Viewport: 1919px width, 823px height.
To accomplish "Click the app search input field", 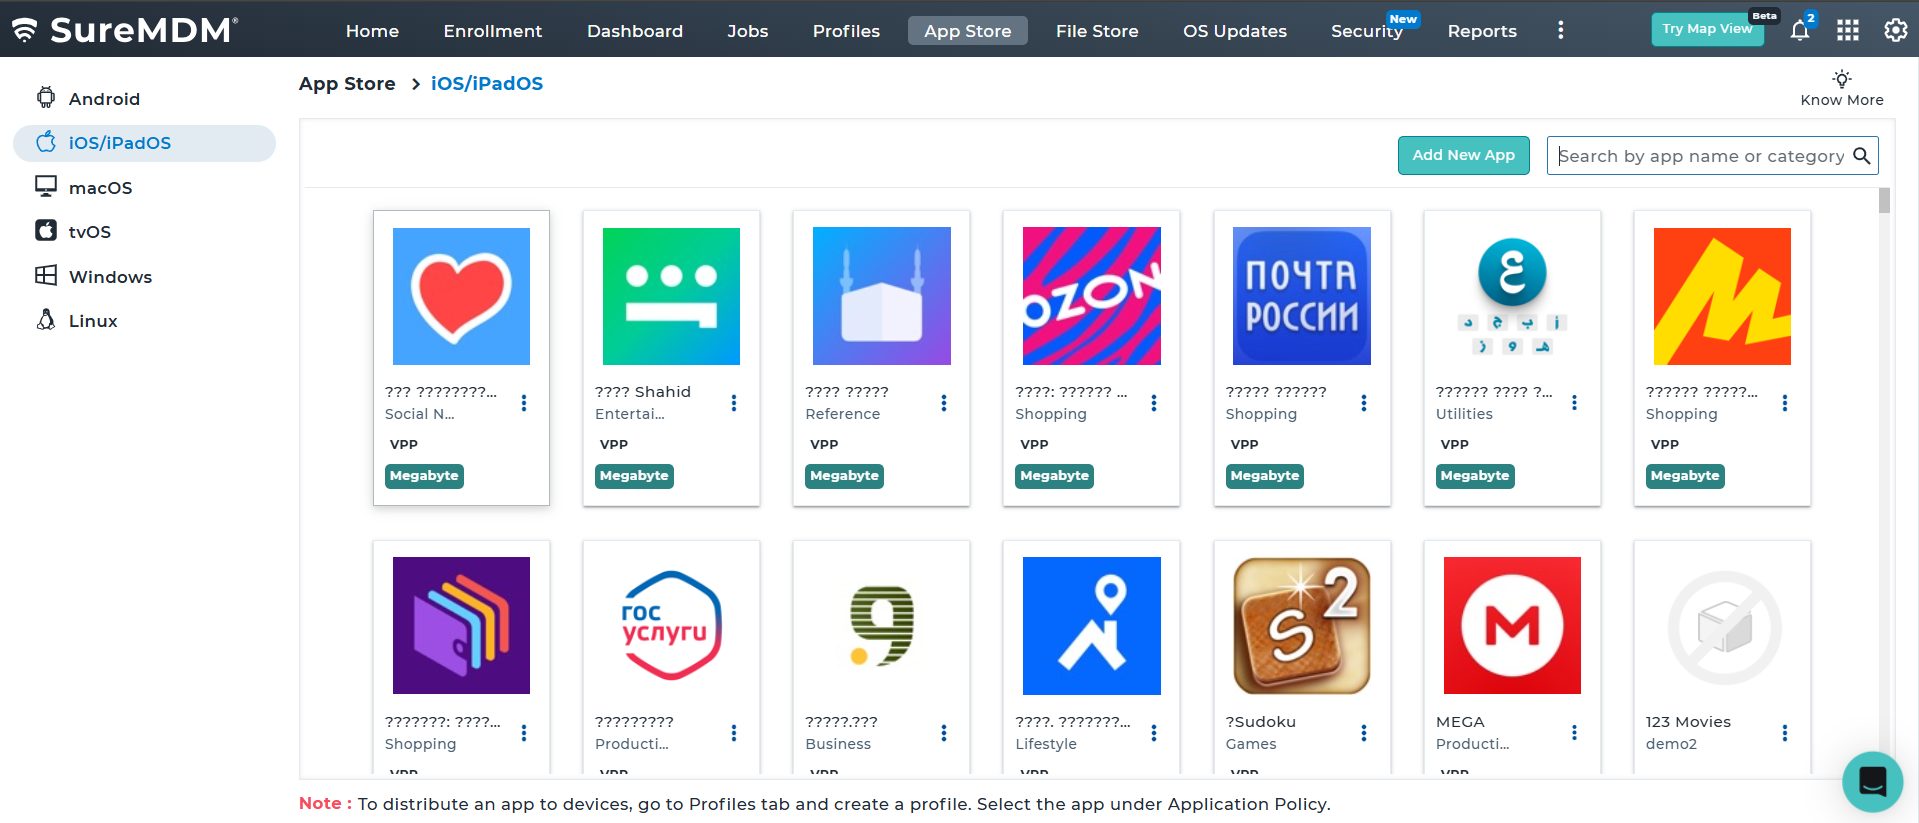I will (x=1700, y=156).
